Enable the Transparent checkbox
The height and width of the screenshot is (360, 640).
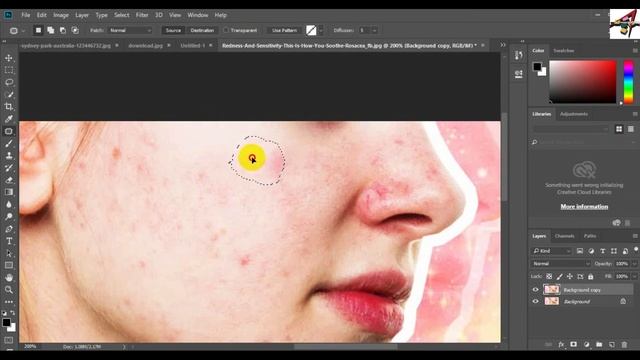coord(226,30)
